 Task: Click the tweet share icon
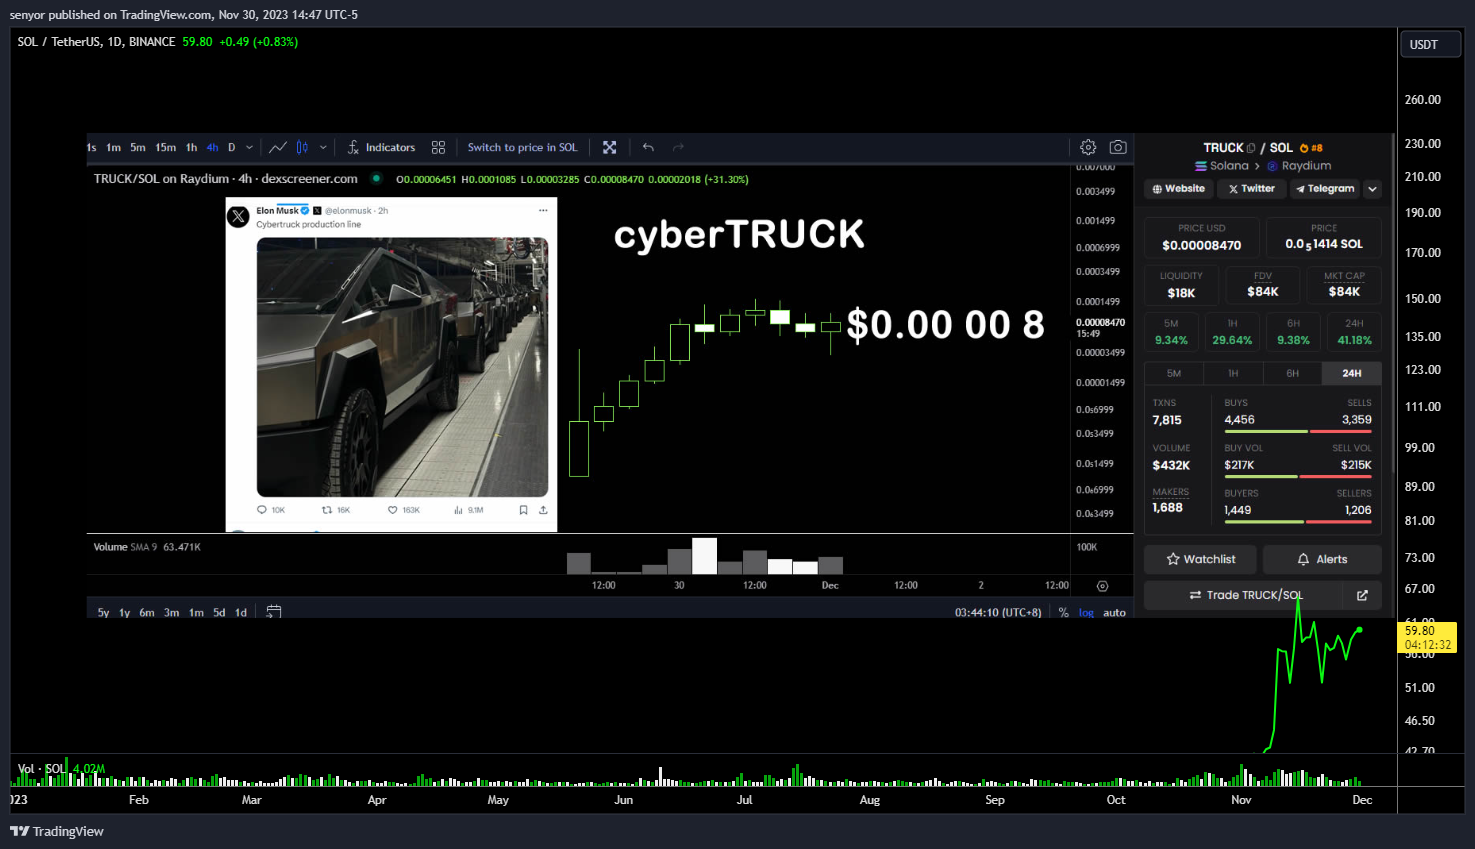pos(543,510)
